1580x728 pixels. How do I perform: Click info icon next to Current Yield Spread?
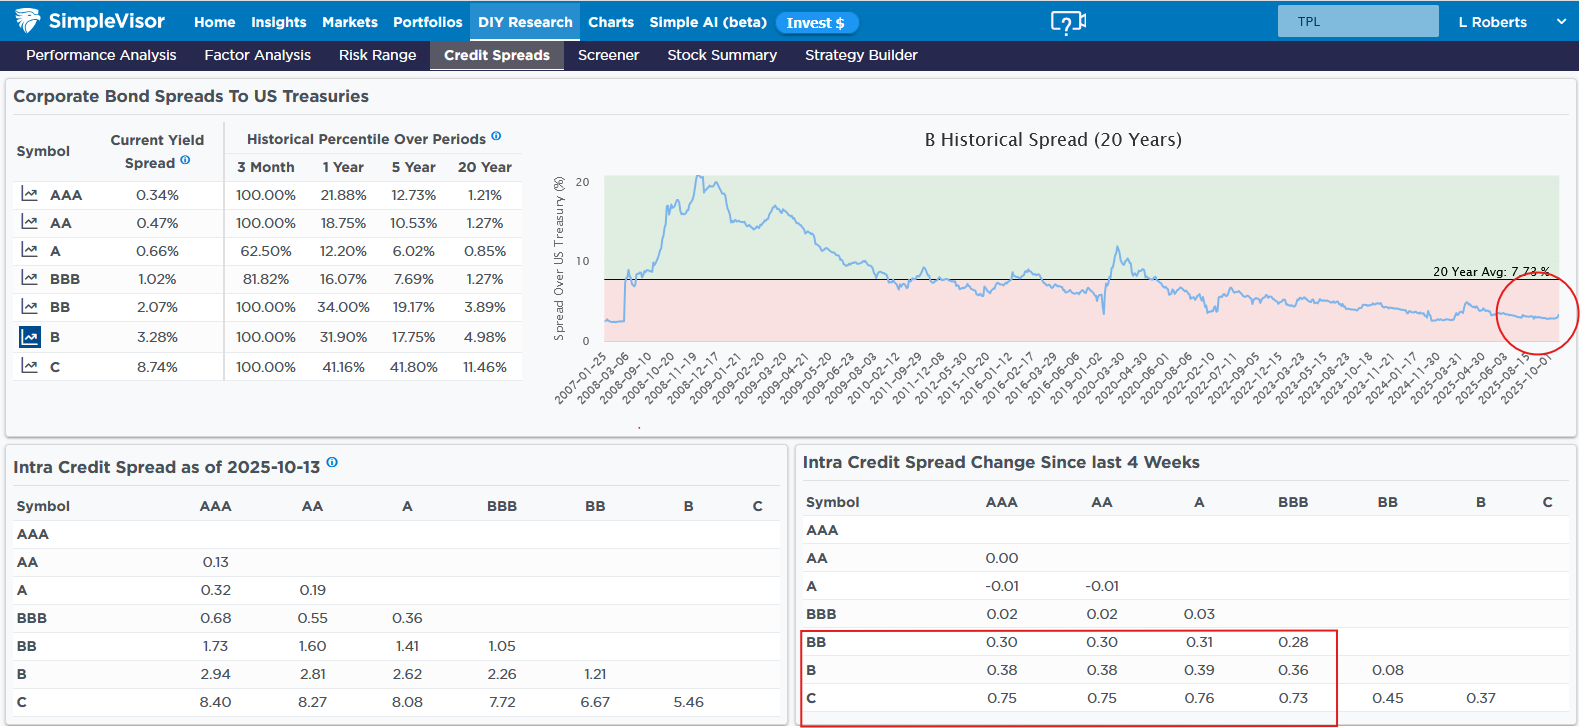(x=185, y=160)
